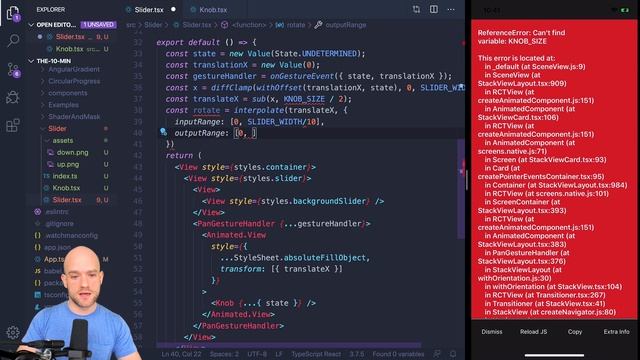Expand the components folder
This screenshot has height=360, width=640.
pyautogui.click(x=68, y=93)
